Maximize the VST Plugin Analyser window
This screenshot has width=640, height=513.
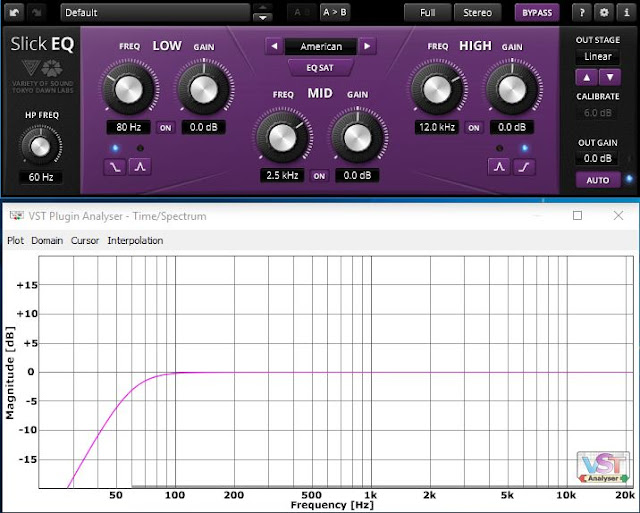click(577, 215)
